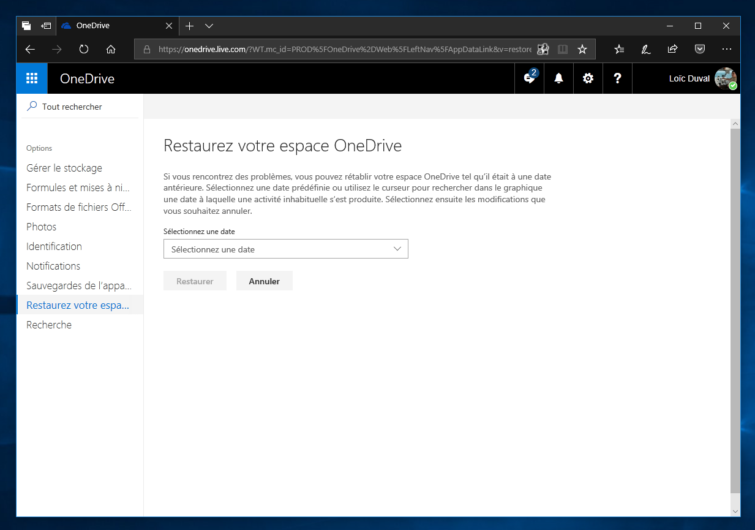The width and height of the screenshot is (755, 530).
Task: Open the Identification option
Action: coord(54,246)
